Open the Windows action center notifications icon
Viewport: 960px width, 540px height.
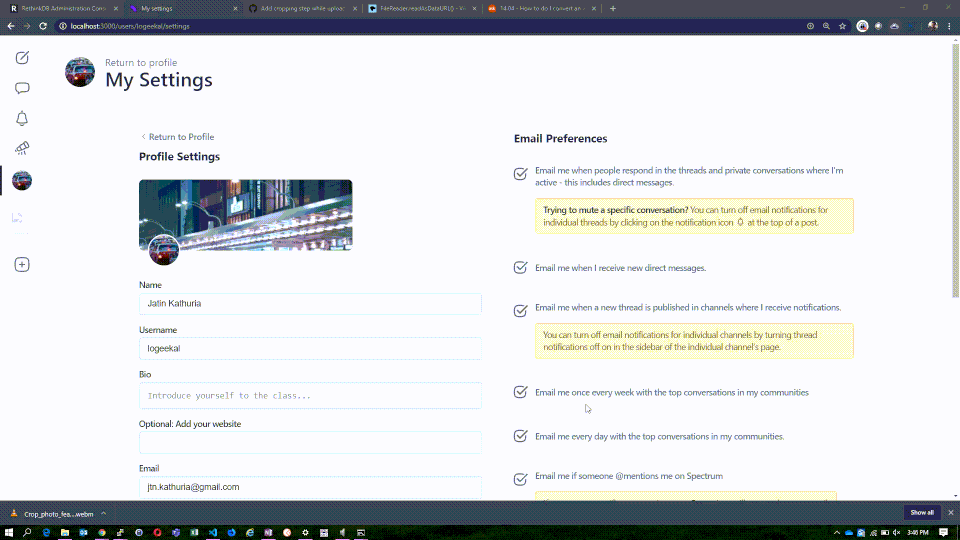coord(943,533)
